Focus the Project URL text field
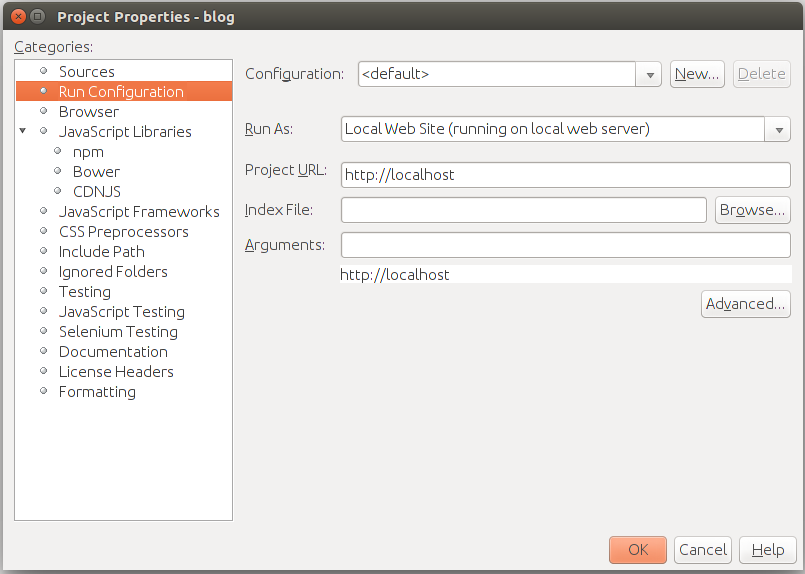This screenshot has height=574, width=805. coord(565,175)
